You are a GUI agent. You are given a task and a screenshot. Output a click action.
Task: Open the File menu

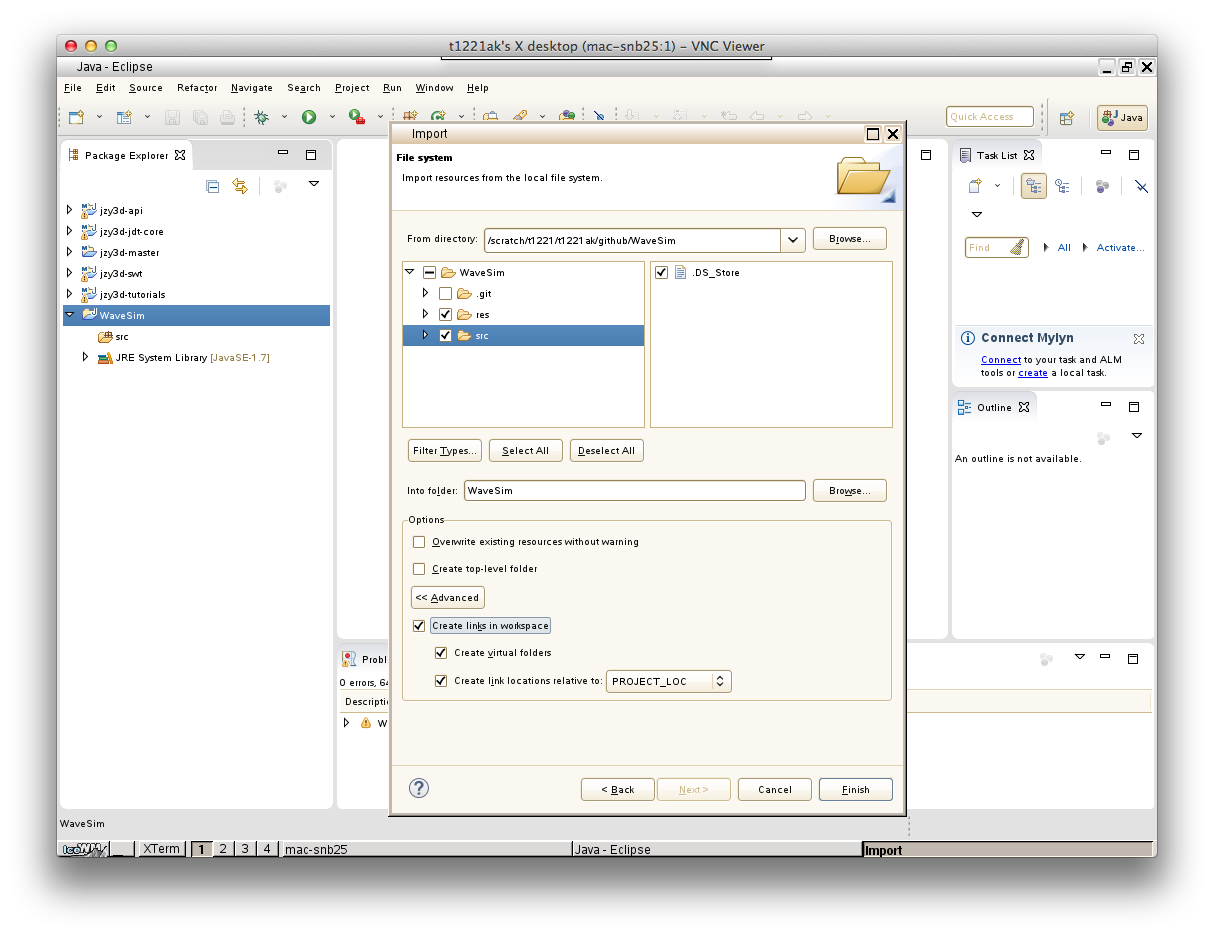73,88
